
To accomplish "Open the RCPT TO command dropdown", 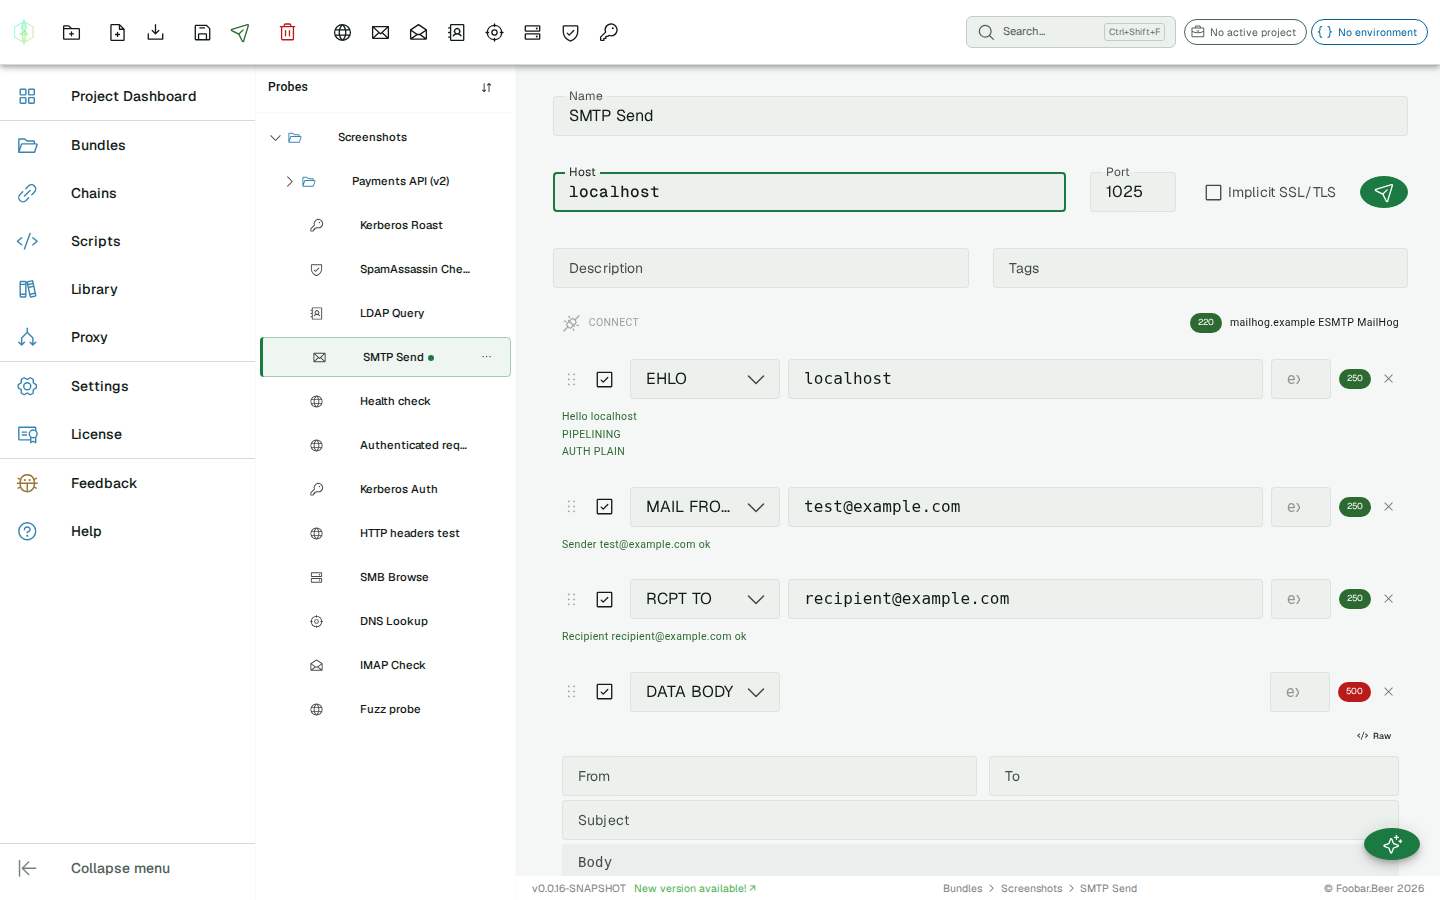I will [x=705, y=599].
